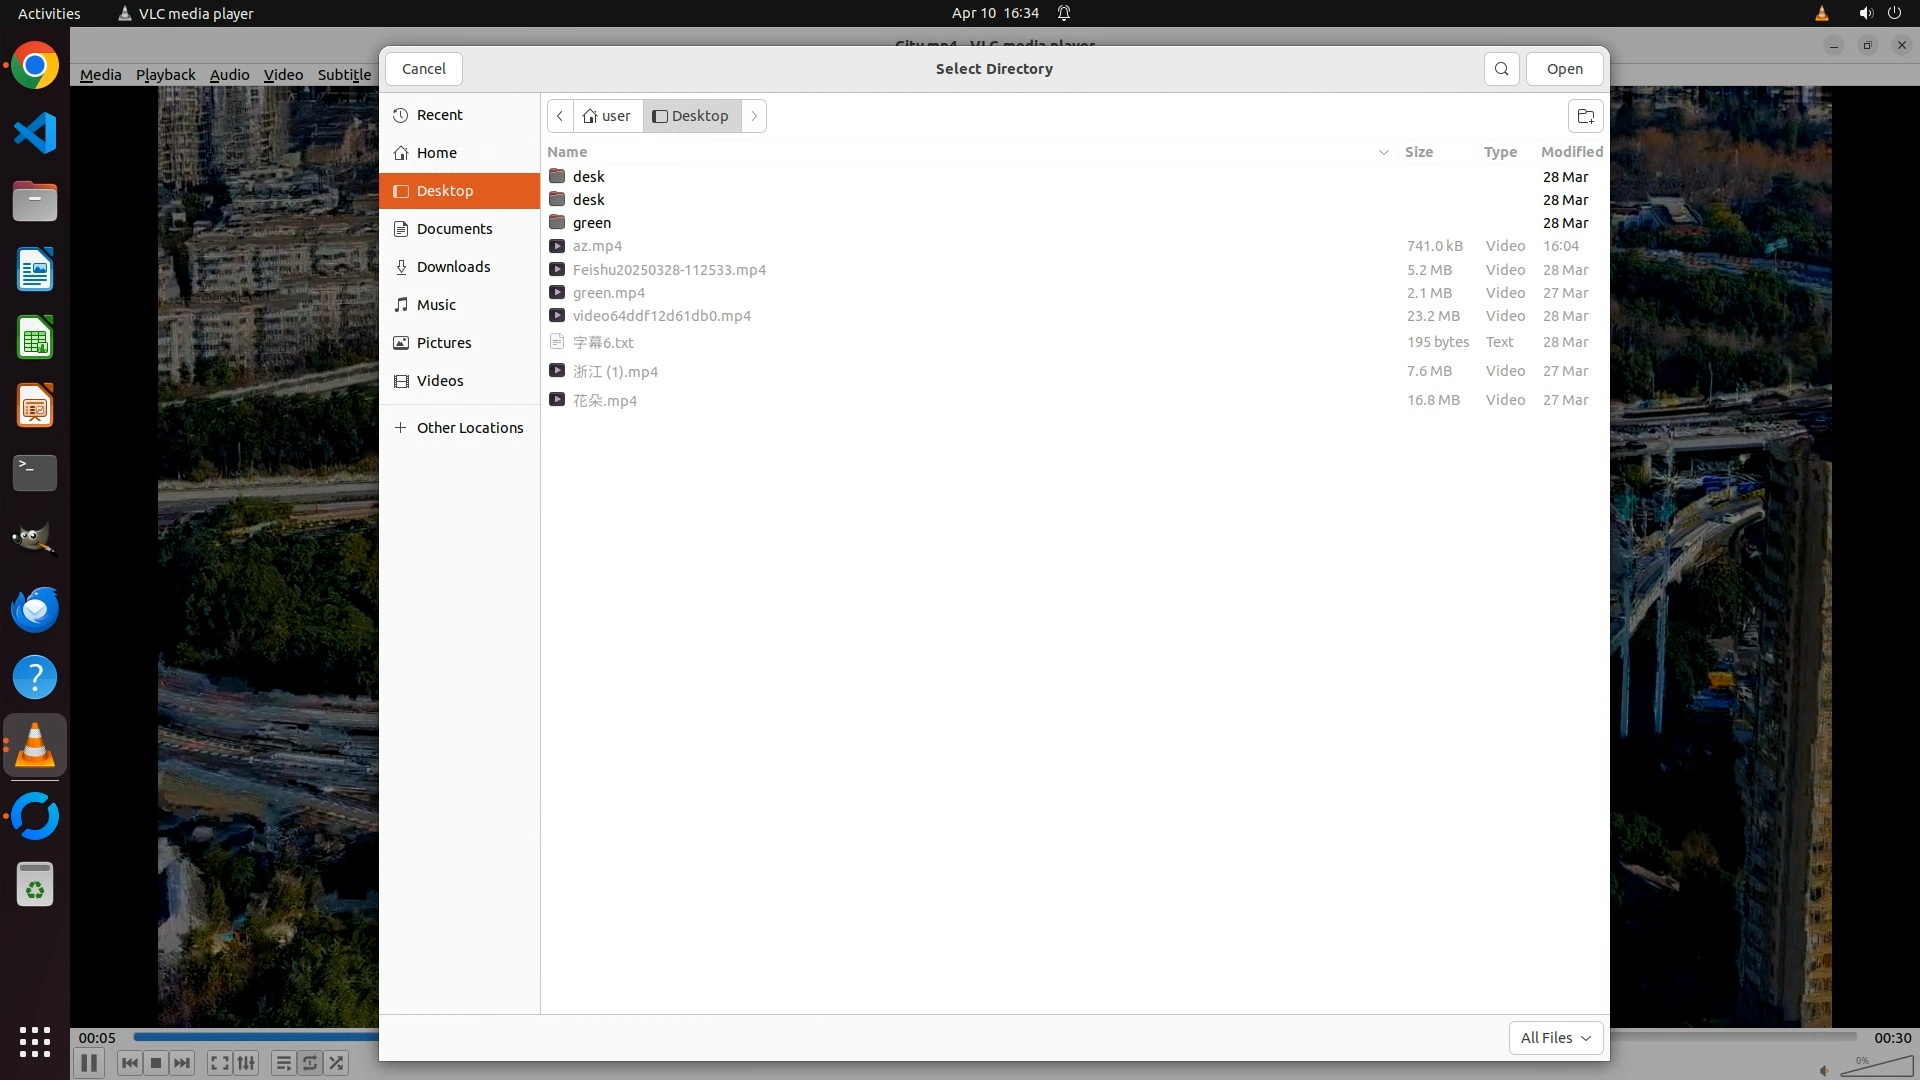Viewport: 1920px width, 1080px height.
Task: Toggle the playlist view icon
Action: pyautogui.click(x=284, y=1063)
